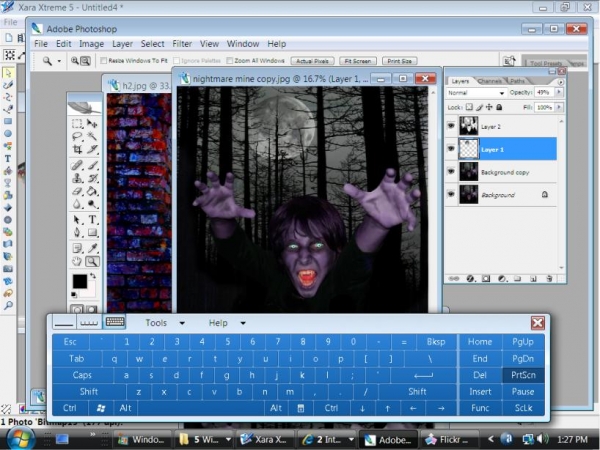Image resolution: width=600 pixels, height=450 pixels.
Task: Select the Move tool
Action: click(92, 123)
